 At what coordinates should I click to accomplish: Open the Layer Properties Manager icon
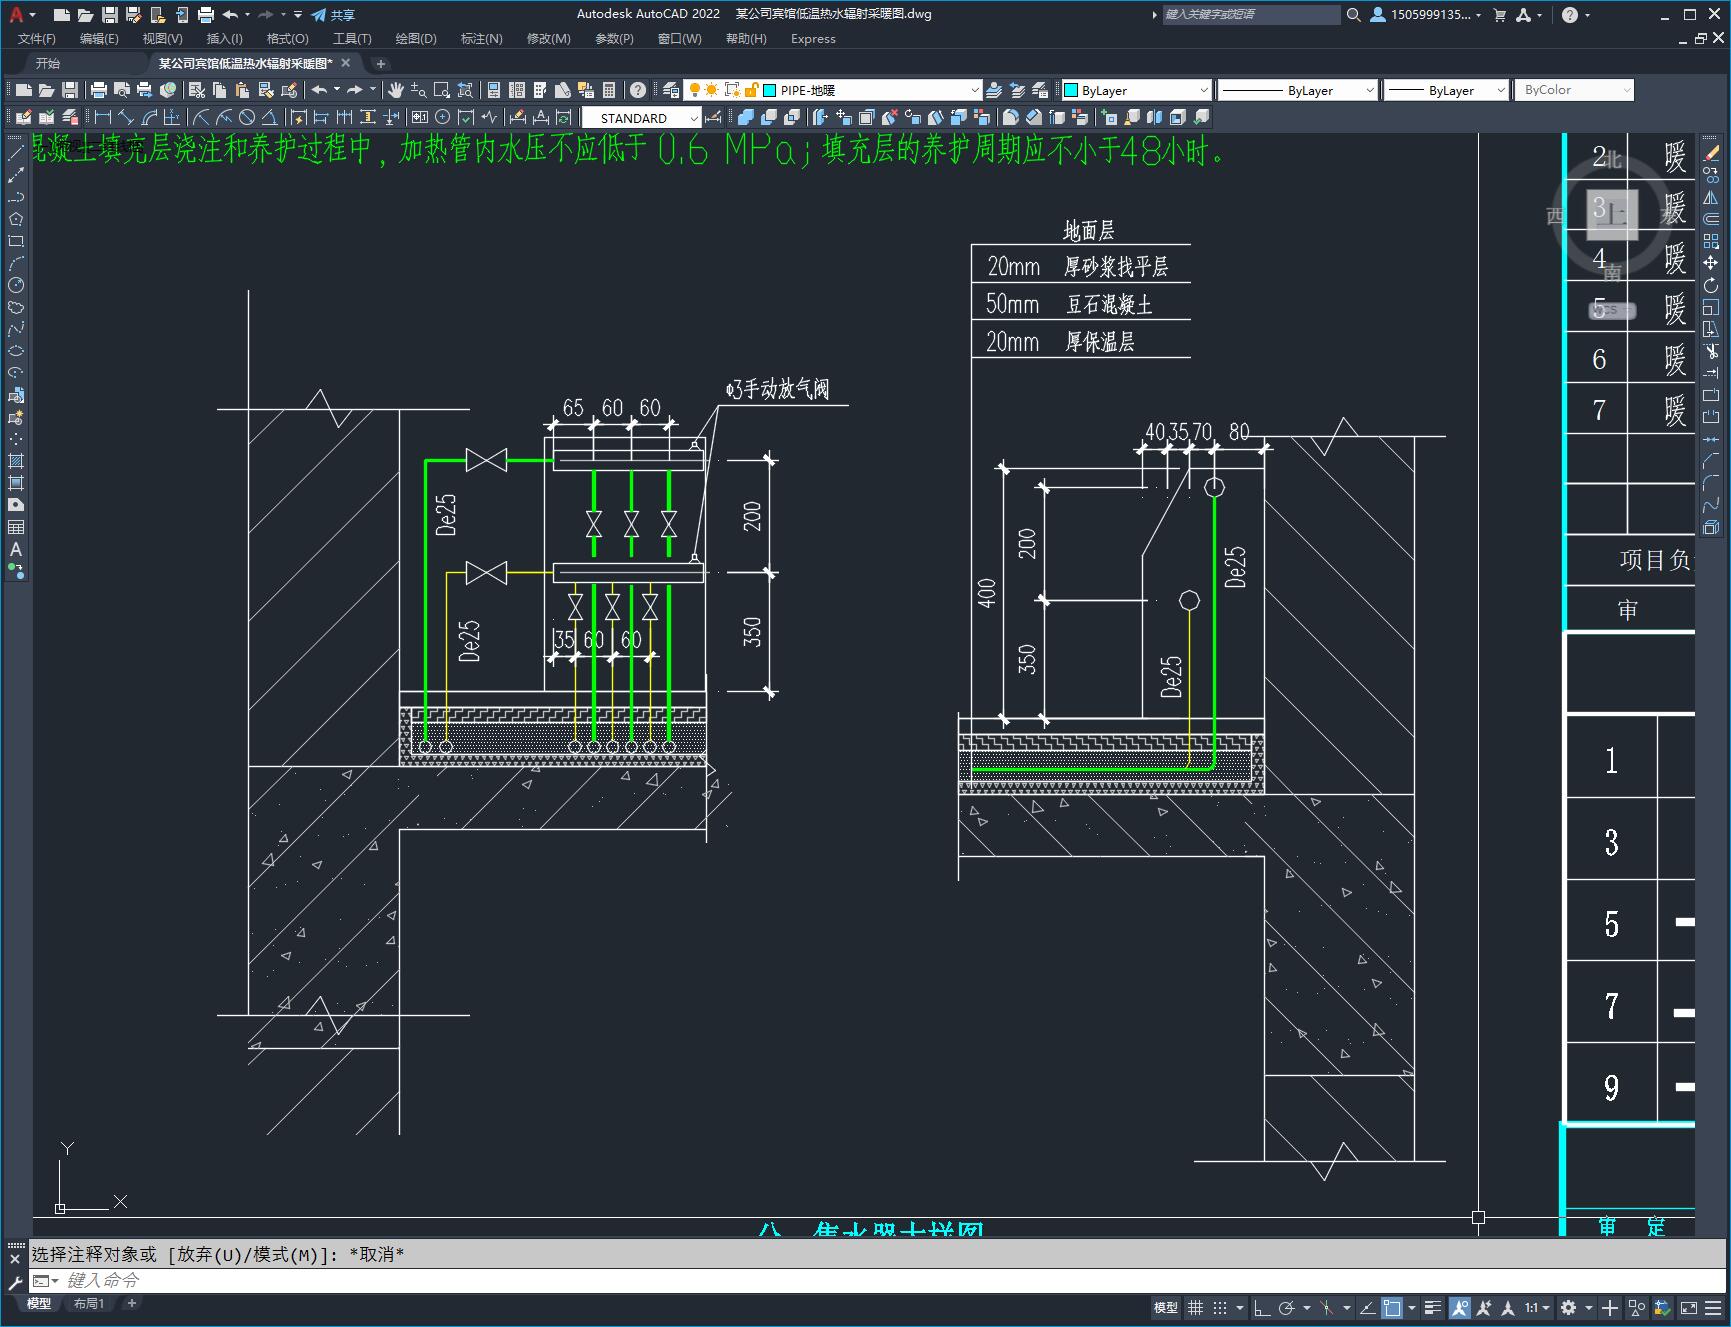click(x=671, y=90)
